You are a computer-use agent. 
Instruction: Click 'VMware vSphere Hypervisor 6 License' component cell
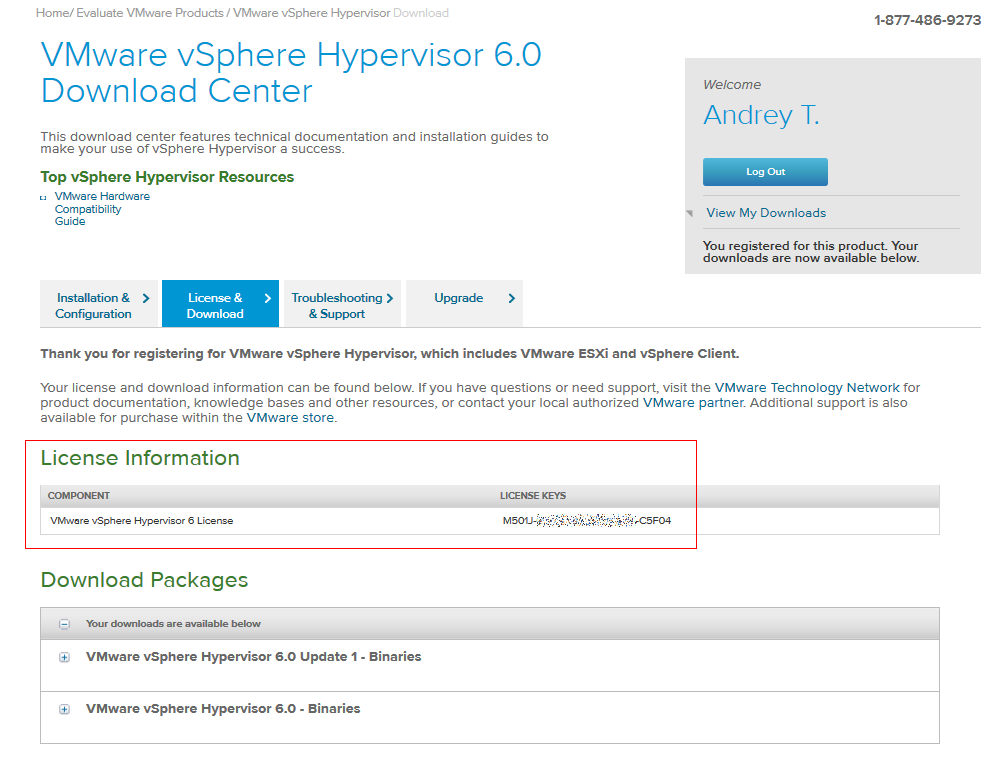coord(142,521)
